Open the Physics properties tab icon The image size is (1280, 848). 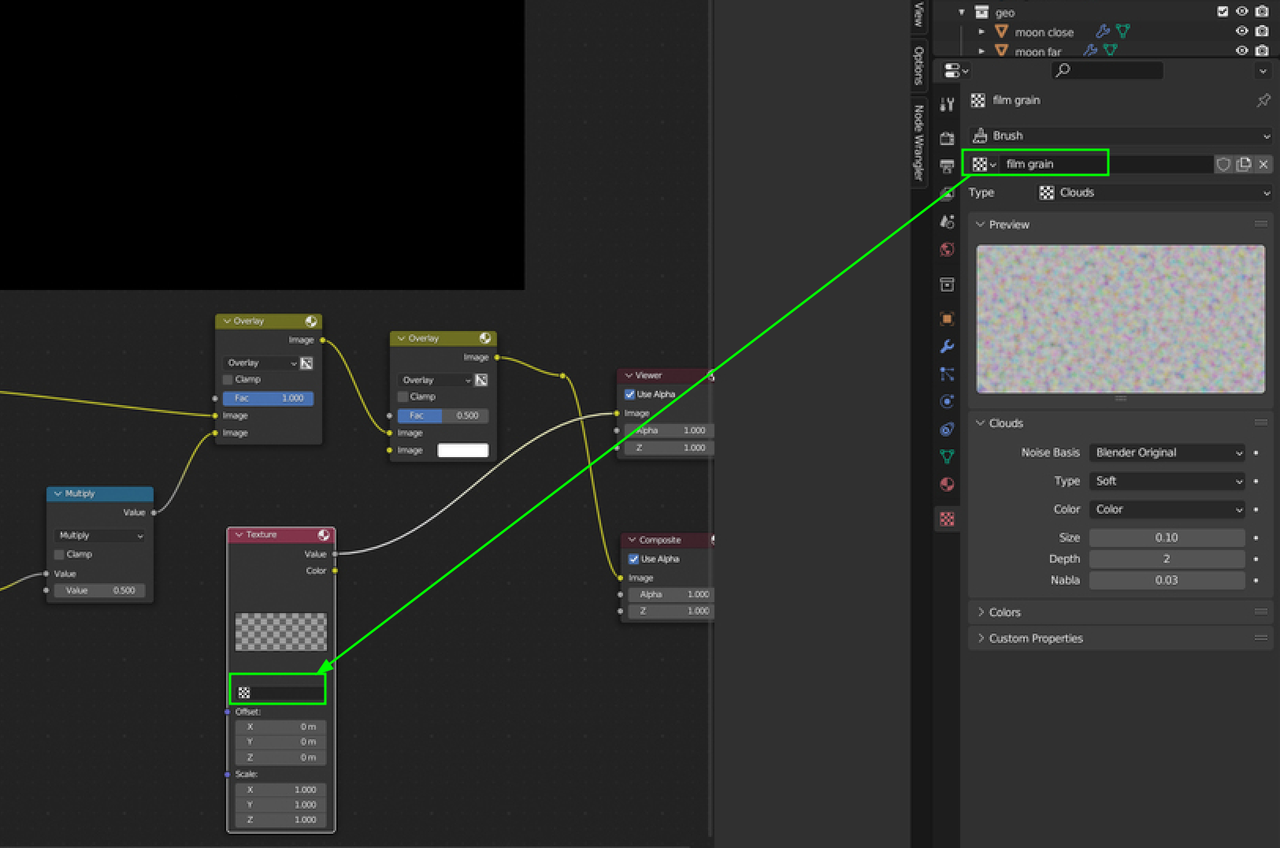pyautogui.click(x=947, y=401)
